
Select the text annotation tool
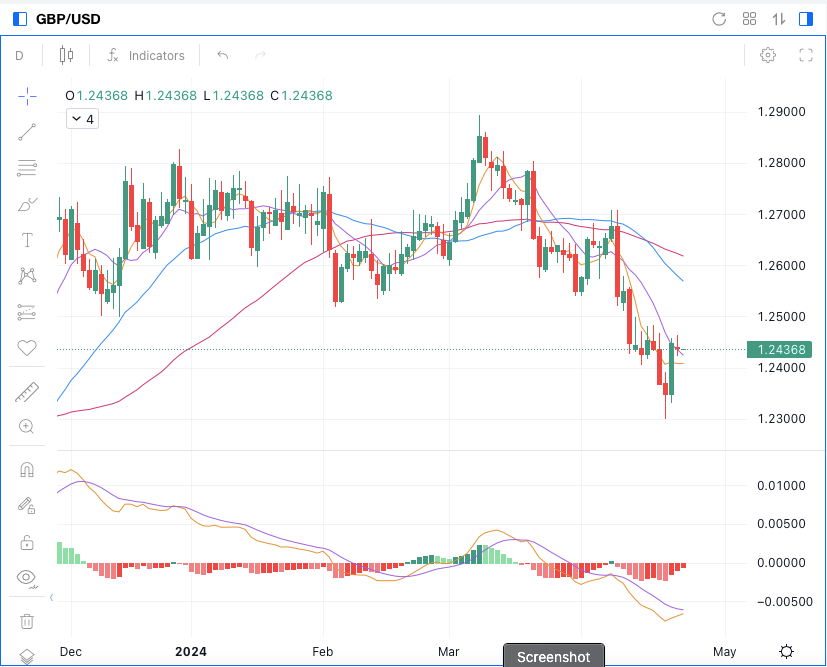(27, 240)
